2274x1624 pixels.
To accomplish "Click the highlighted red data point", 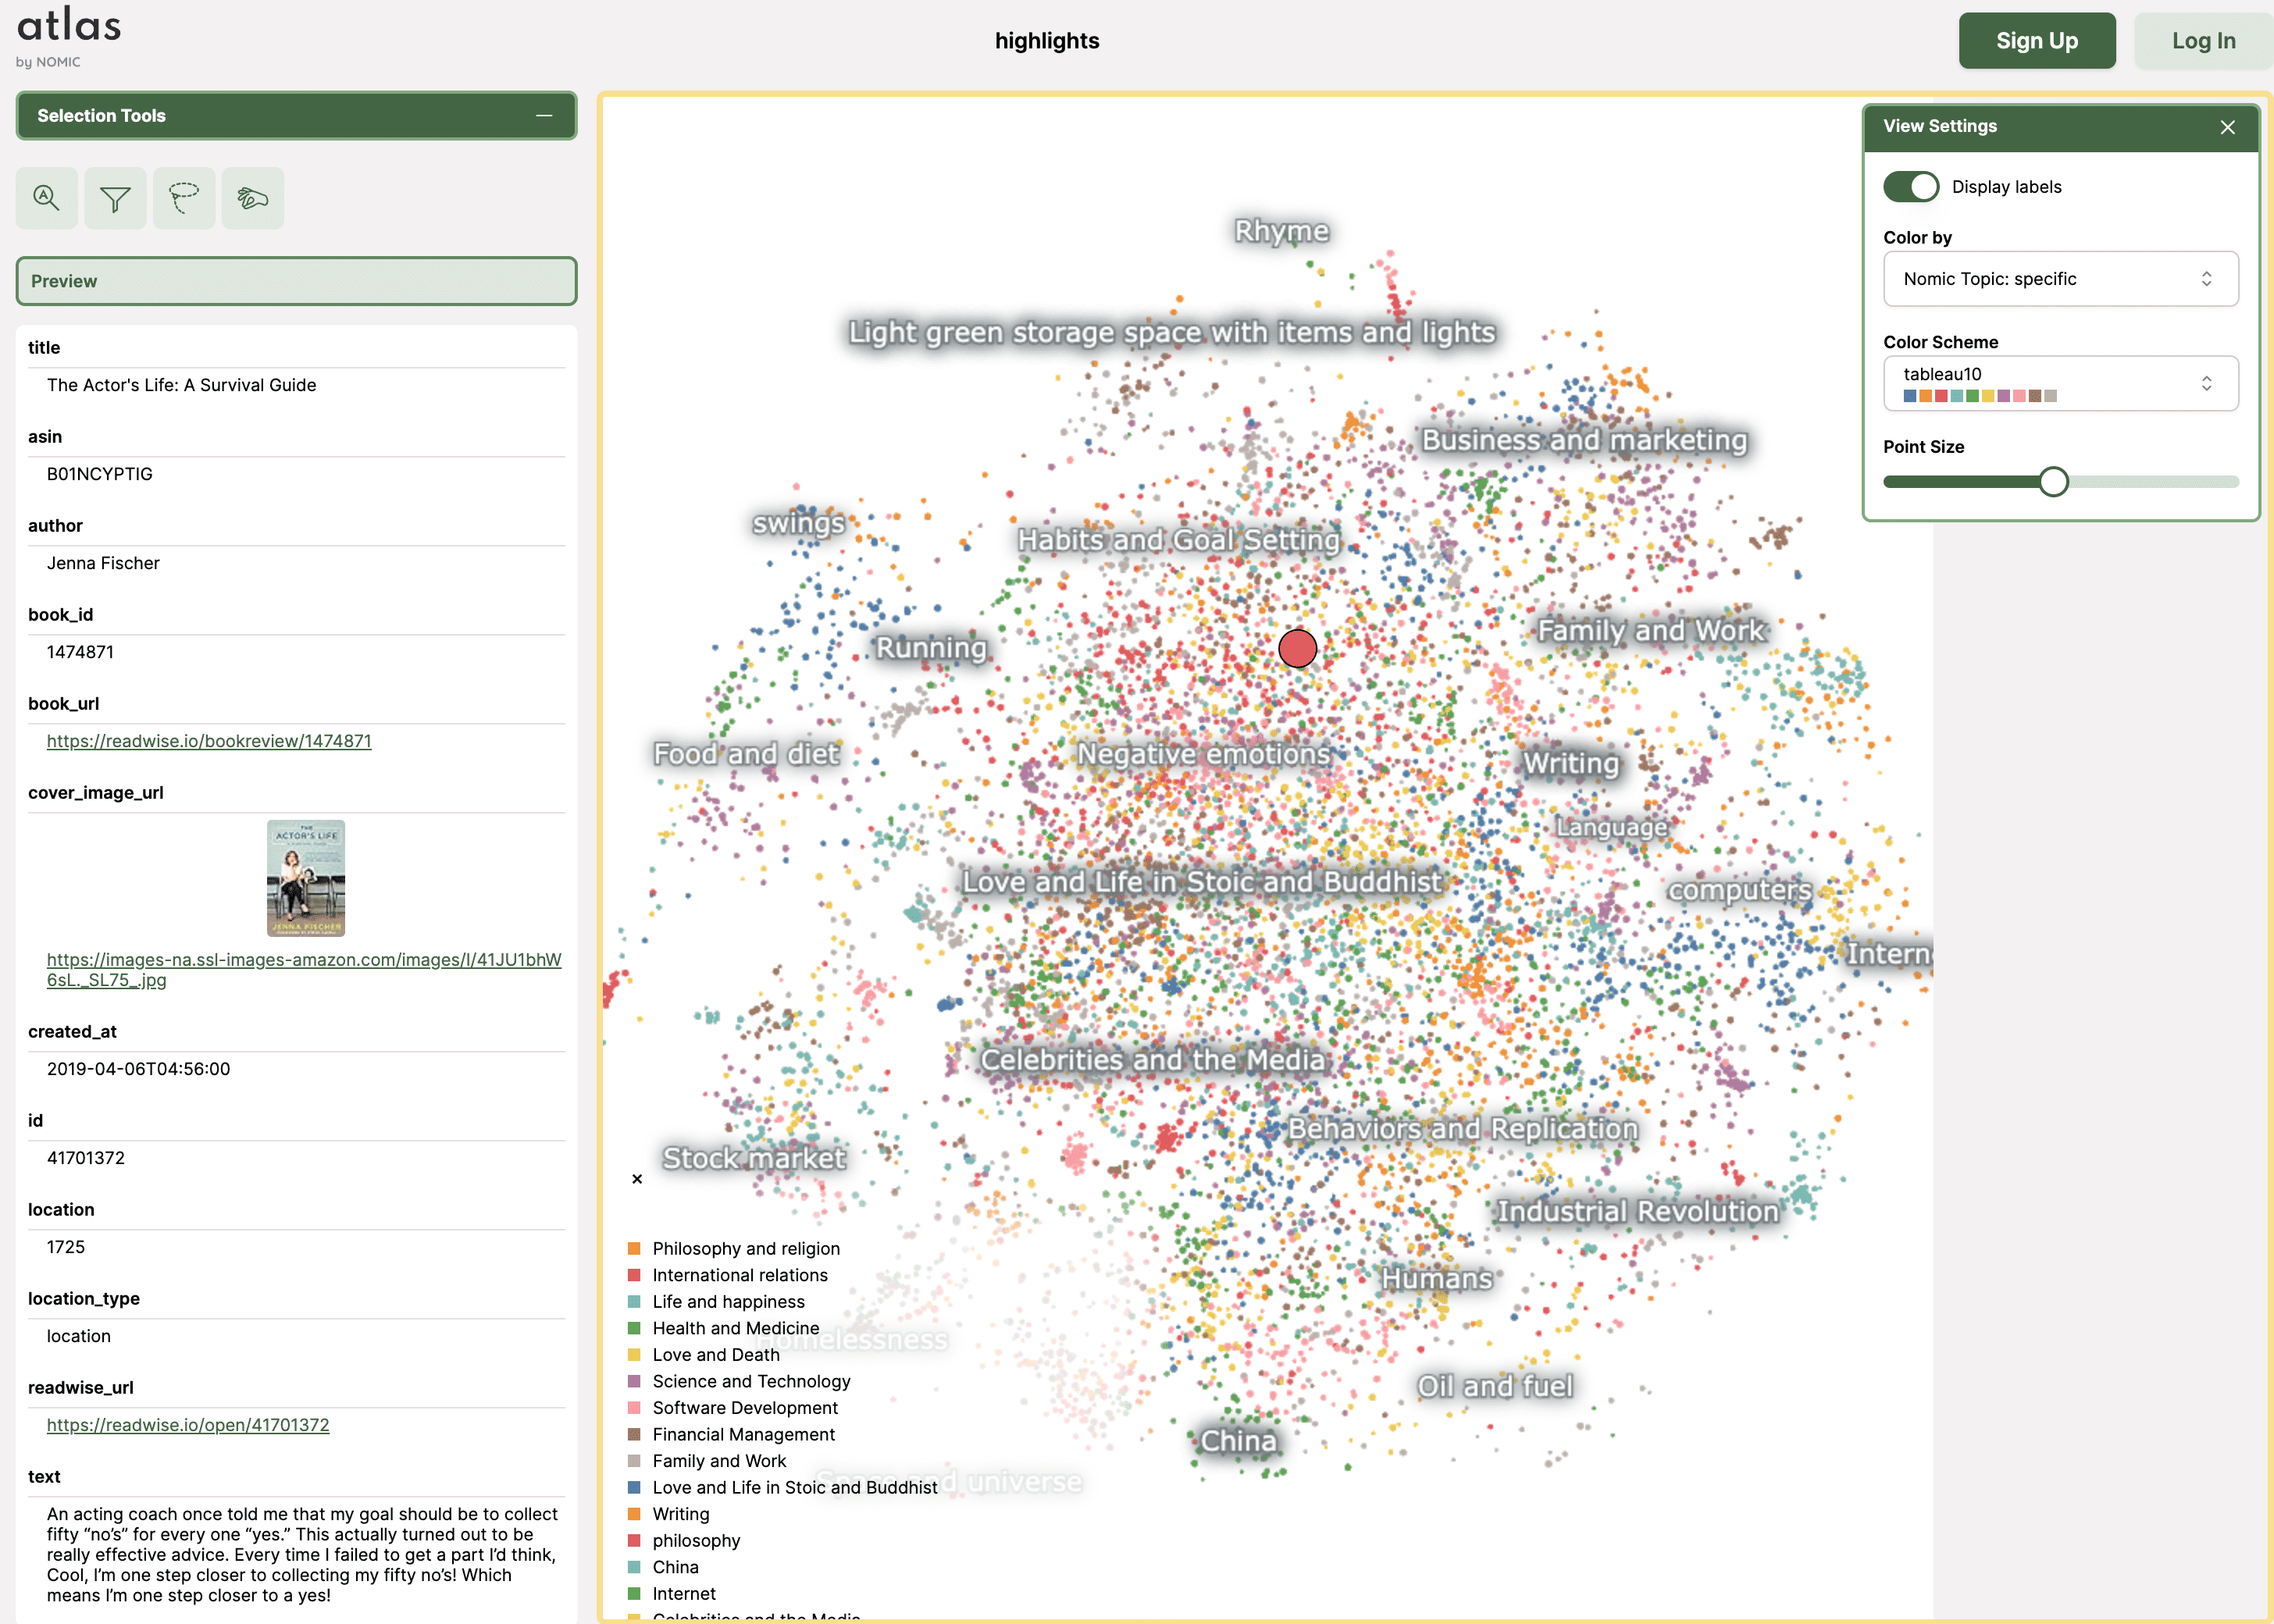I will (1297, 648).
